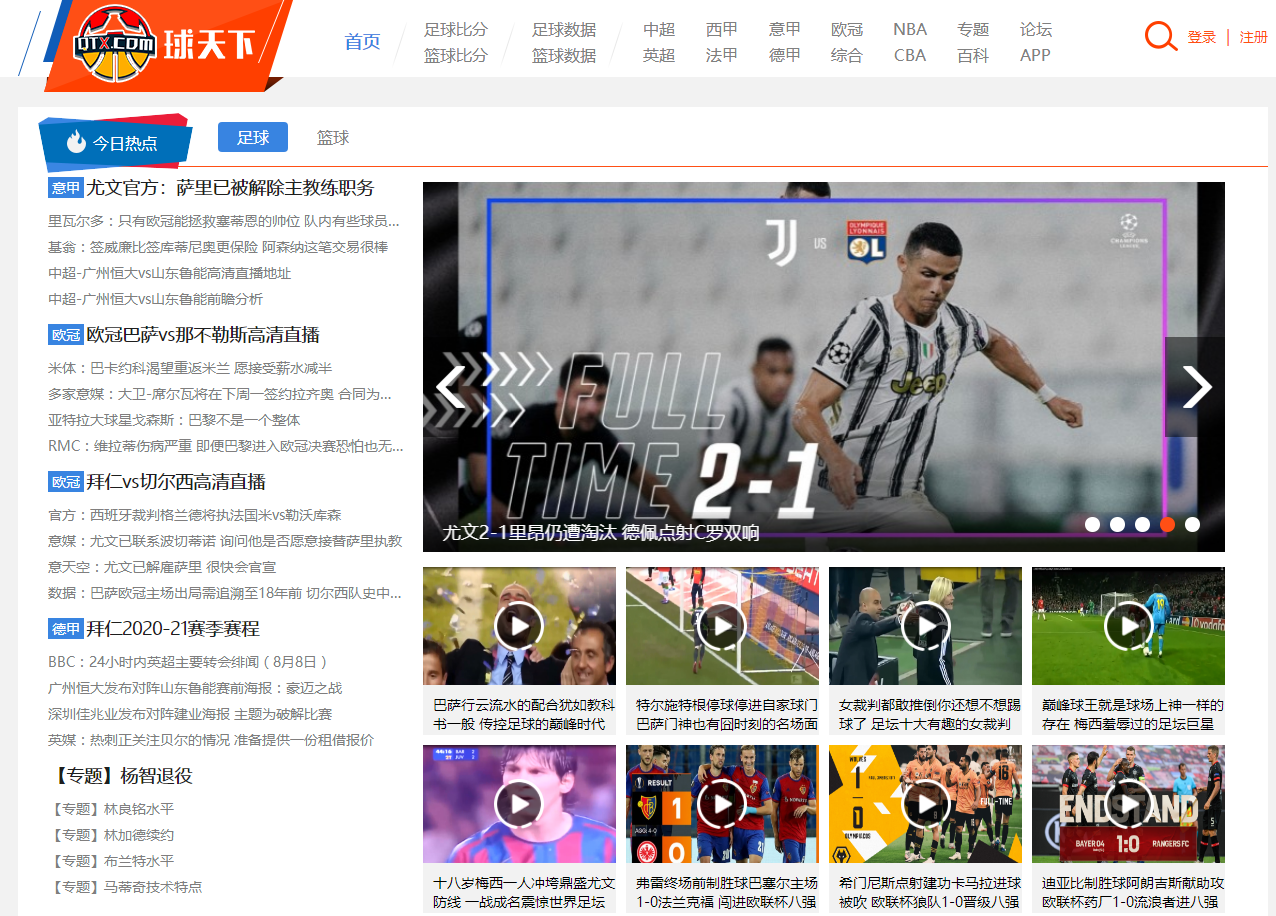Open the NBA navigation item
Screen dimensions: 1276x916
pyautogui.click(x=910, y=29)
